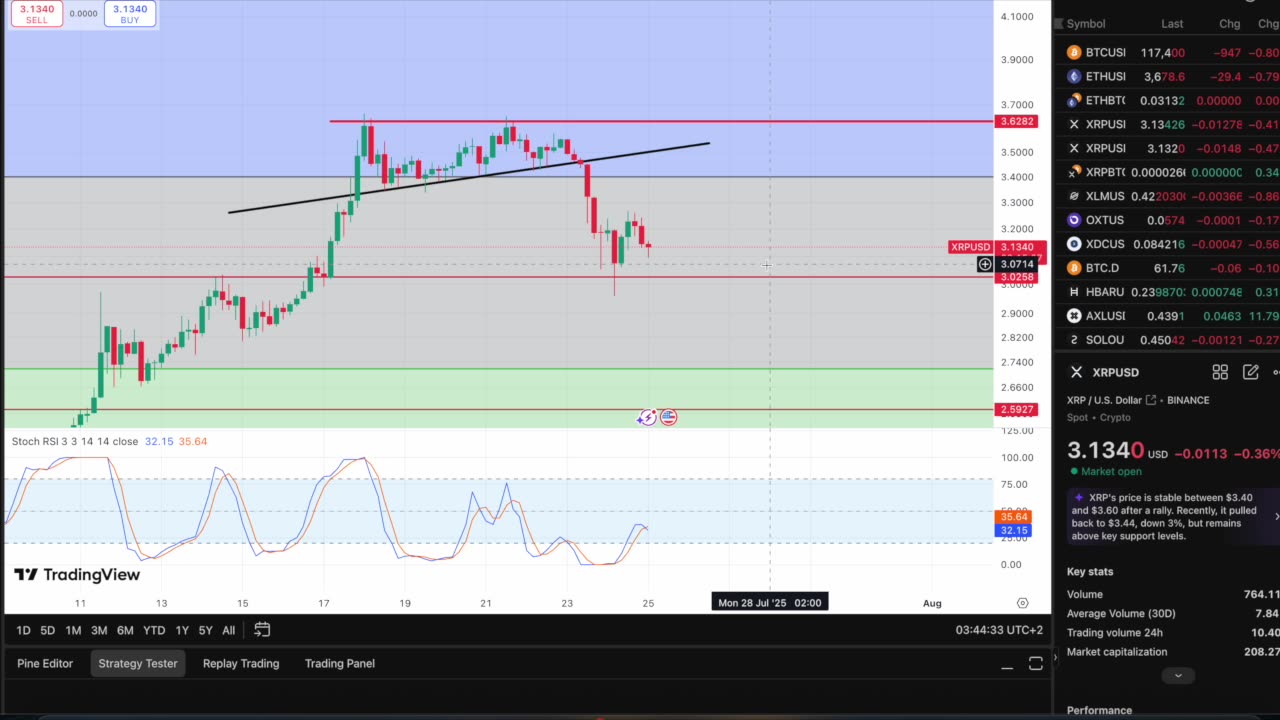The image size is (1280, 720).
Task: Click SOLOUSD icon in watchlist
Action: coord(1074,340)
